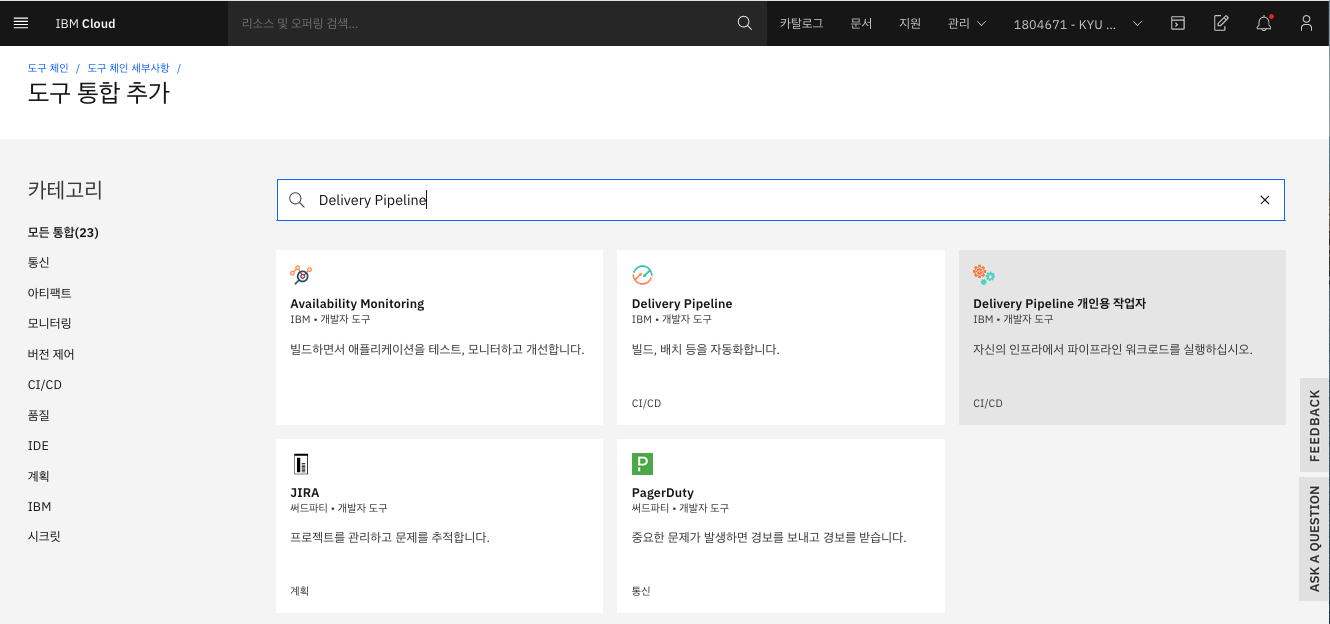This screenshot has width=1330, height=624.
Task: Click the 계획 tag on JIRA card
Action: pos(300,591)
